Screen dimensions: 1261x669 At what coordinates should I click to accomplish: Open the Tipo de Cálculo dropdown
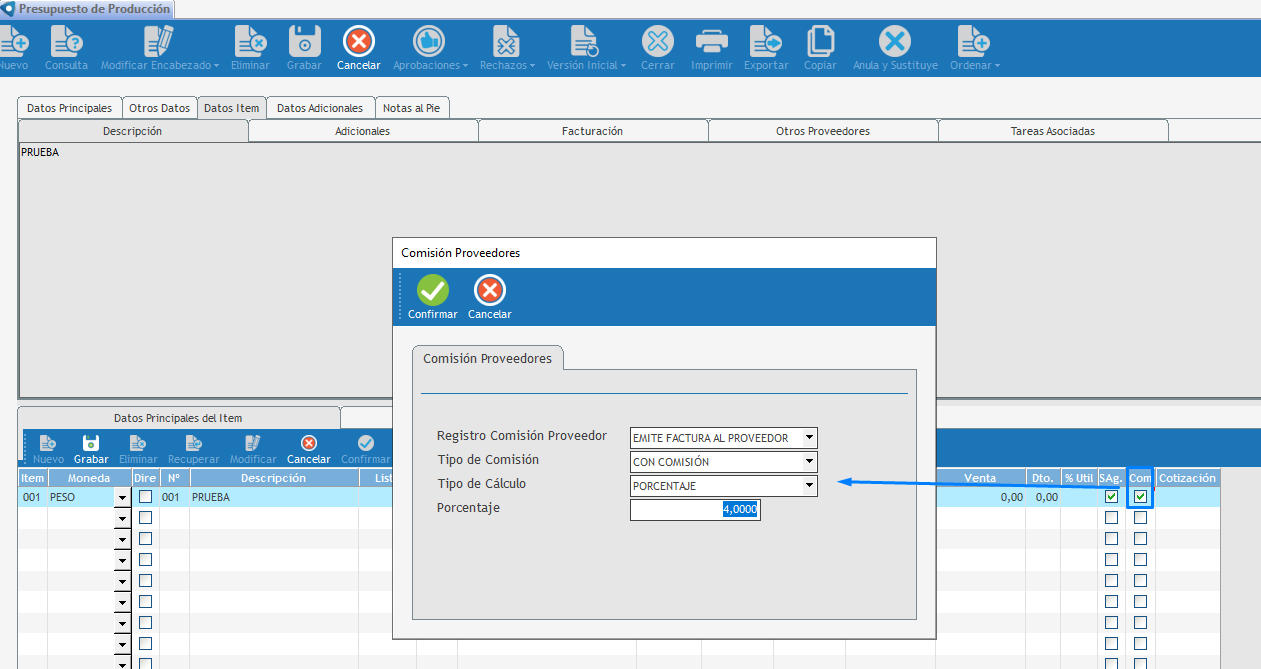809,486
